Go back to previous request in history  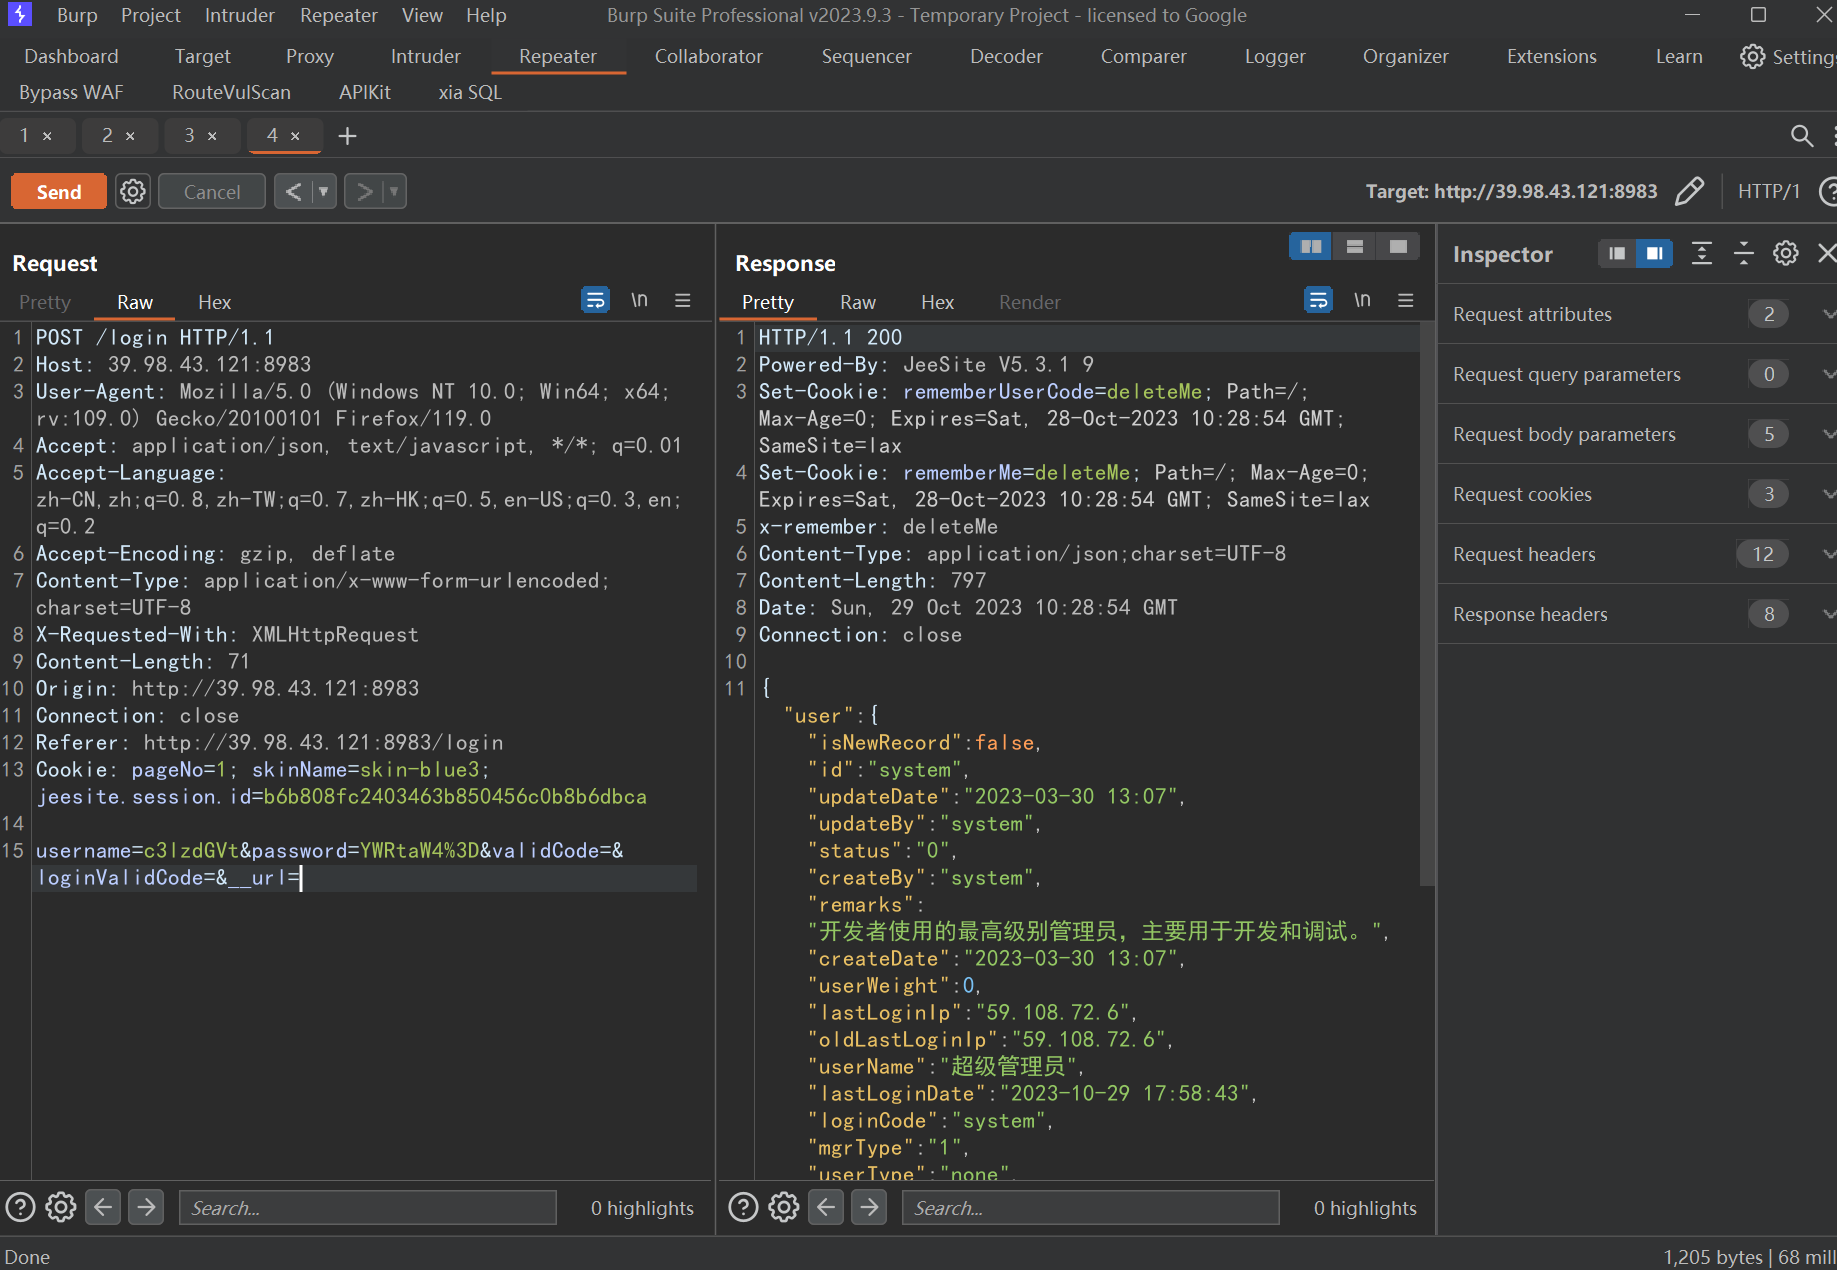tap(293, 191)
